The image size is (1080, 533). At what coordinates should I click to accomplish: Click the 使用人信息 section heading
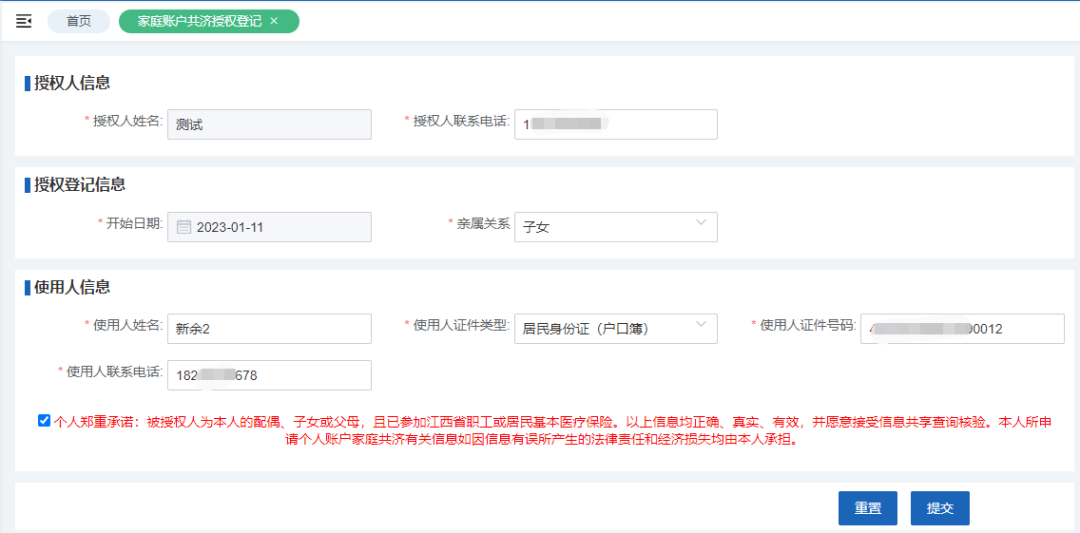tap(72, 287)
